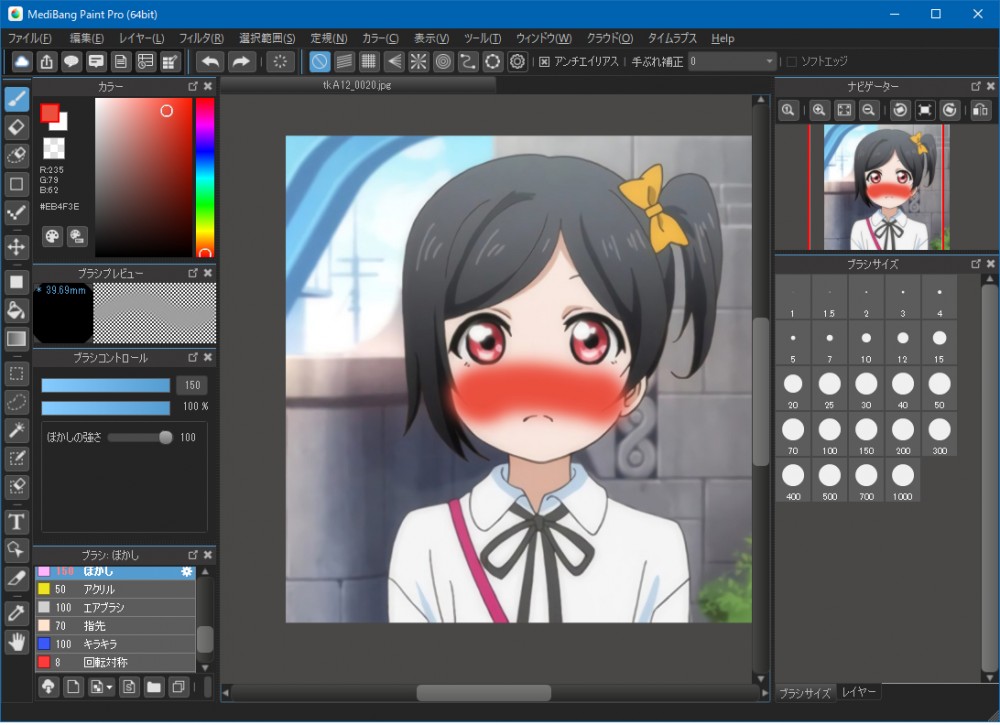Open the add bitmap brush dropdown arrow

[x=110, y=687]
